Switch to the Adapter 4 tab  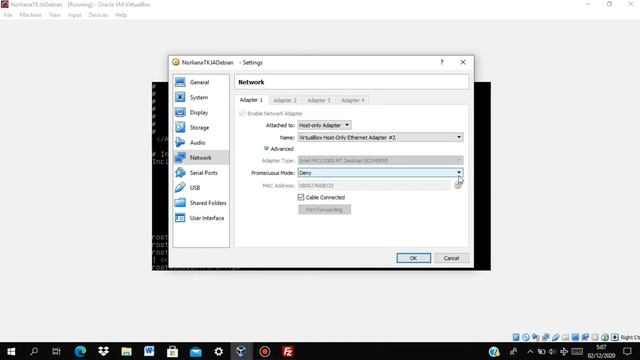[353, 100]
